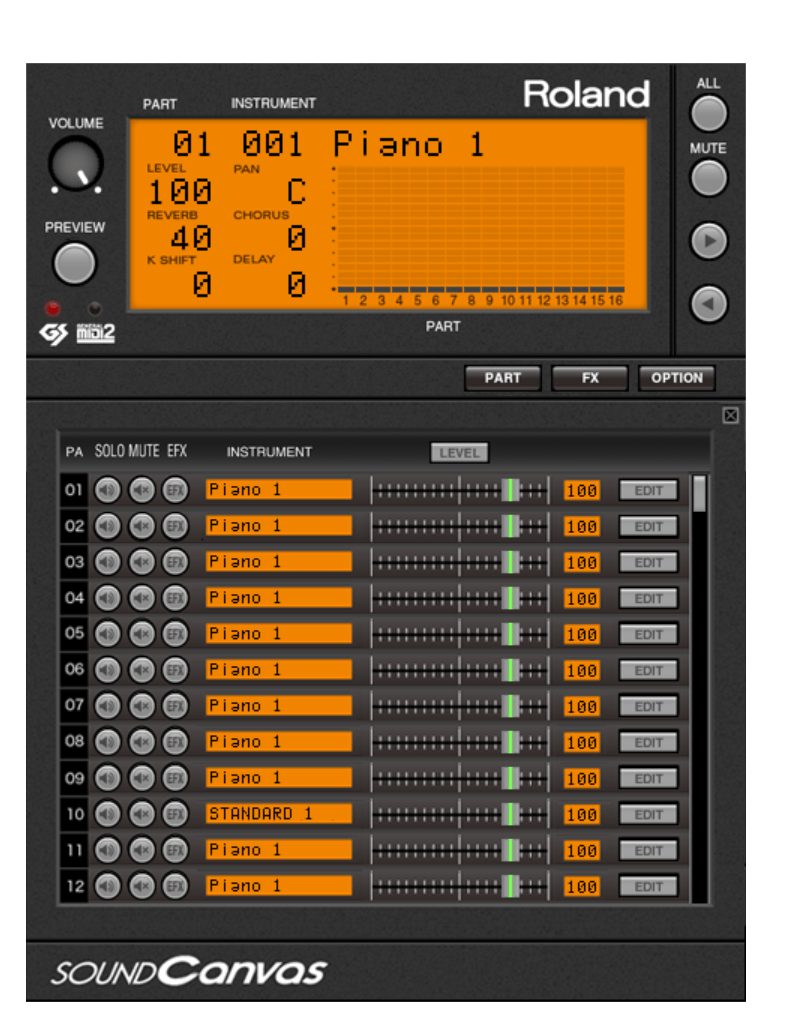Click Piano 1 on the main display

[408, 144]
